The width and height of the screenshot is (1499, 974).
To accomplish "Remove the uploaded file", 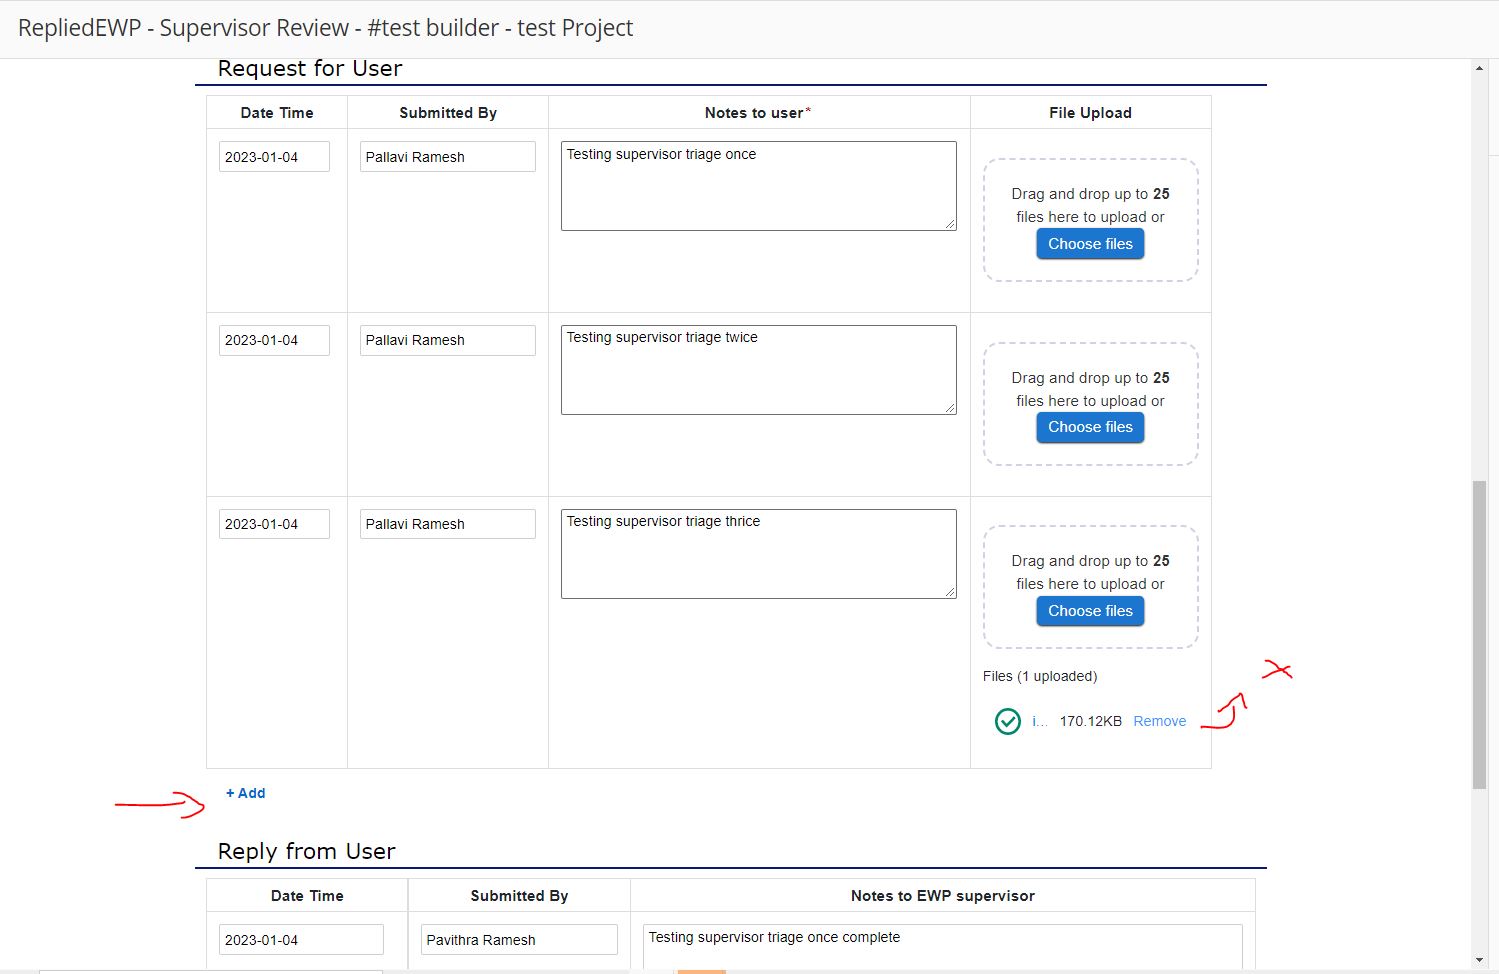I will (x=1159, y=721).
